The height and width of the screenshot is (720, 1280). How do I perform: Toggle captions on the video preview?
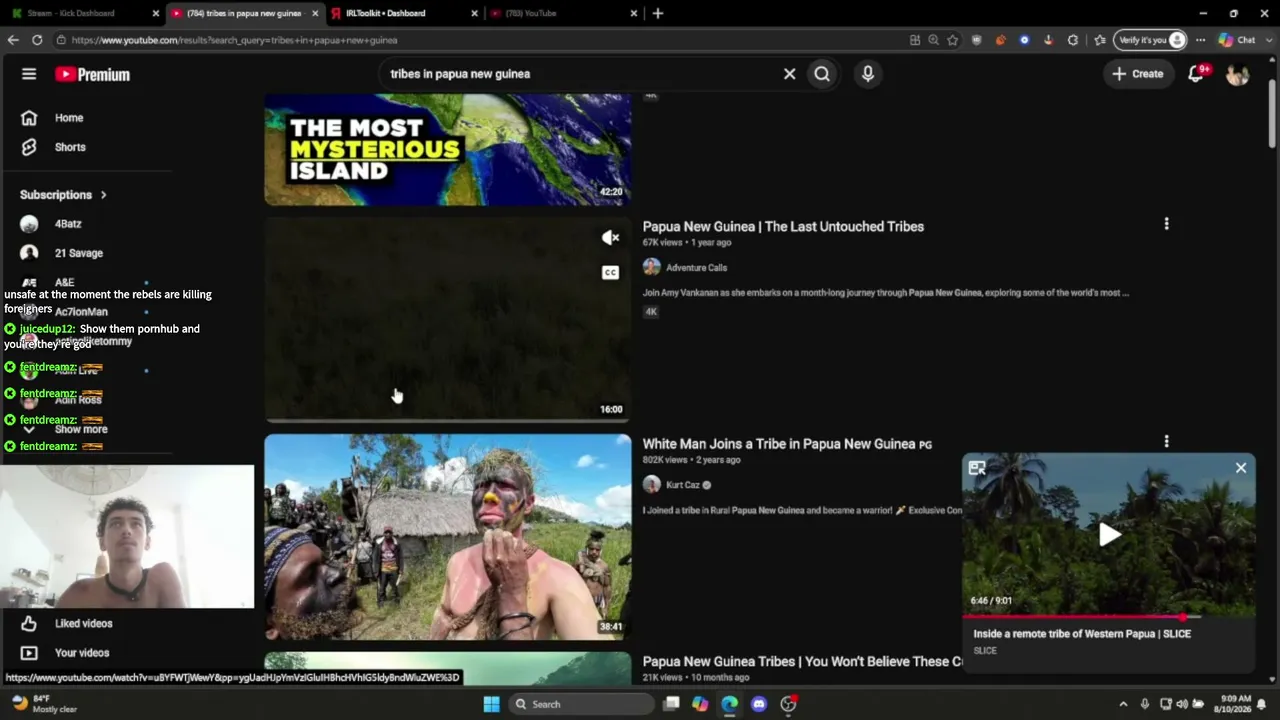pos(611,273)
